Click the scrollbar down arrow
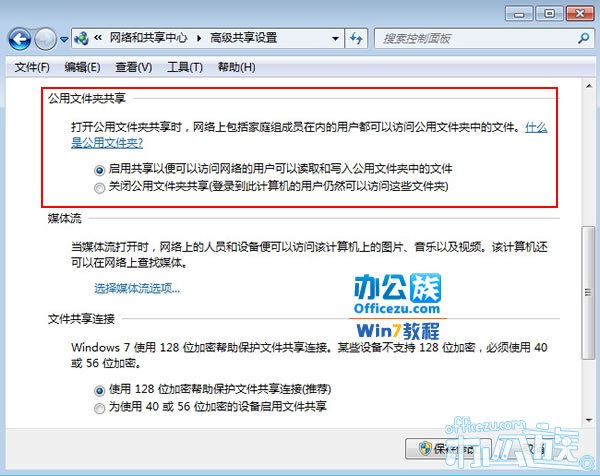Viewport: 600px width, 476px height. click(x=589, y=420)
